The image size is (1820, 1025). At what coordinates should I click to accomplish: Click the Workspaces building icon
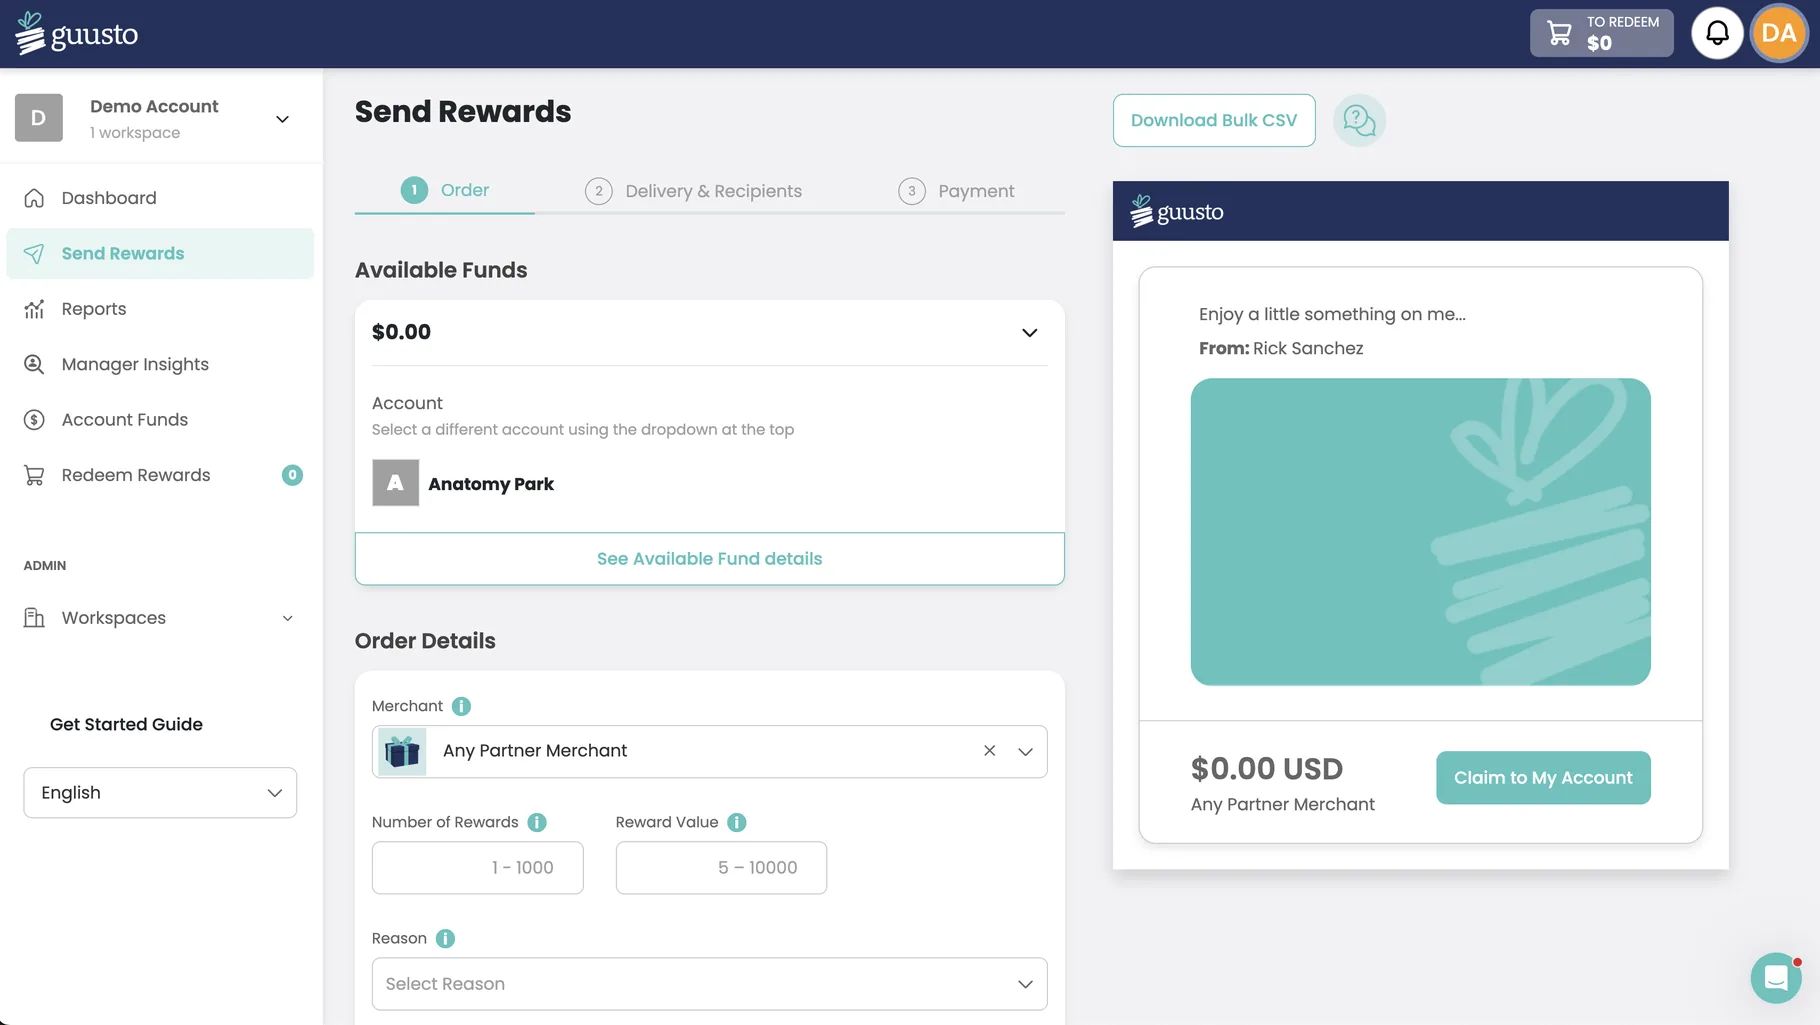click(x=34, y=618)
